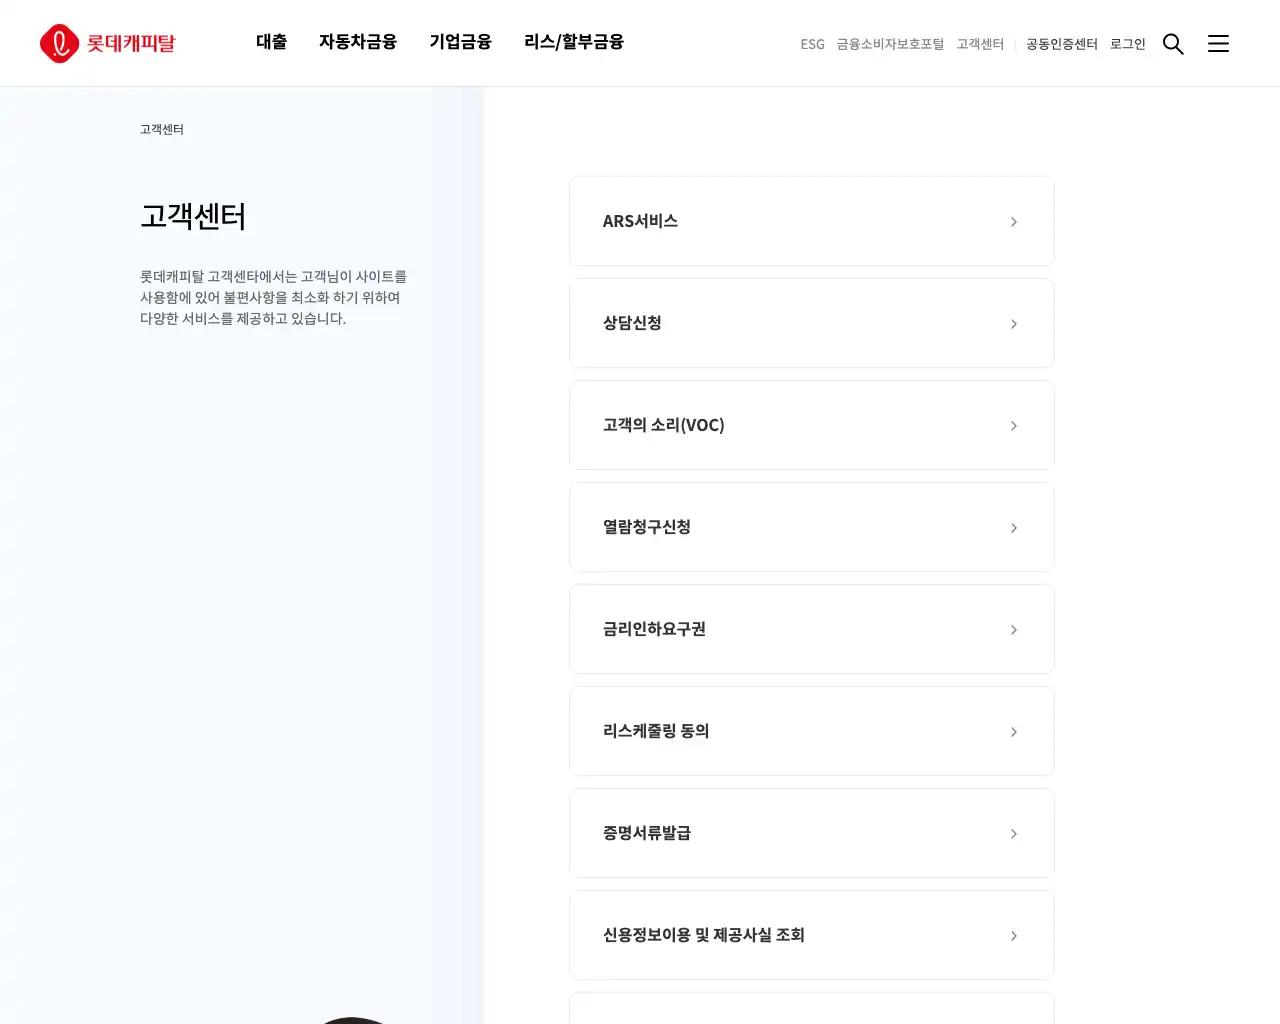
Task: Click the large 고객센터 page heading
Action: tap(193, 216)
